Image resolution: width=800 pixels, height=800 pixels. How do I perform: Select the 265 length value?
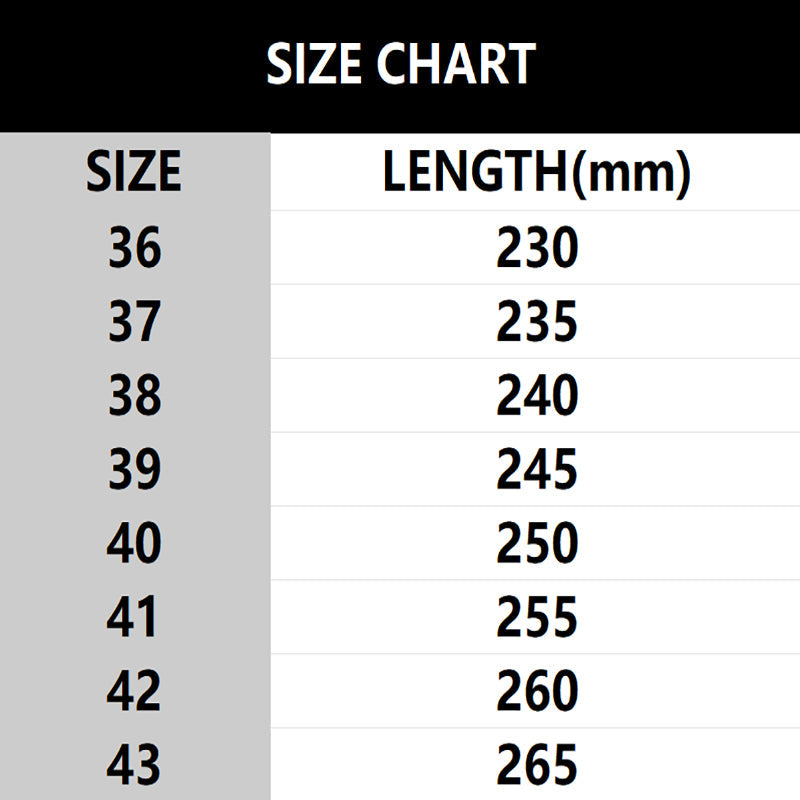(x=537, y=764)
